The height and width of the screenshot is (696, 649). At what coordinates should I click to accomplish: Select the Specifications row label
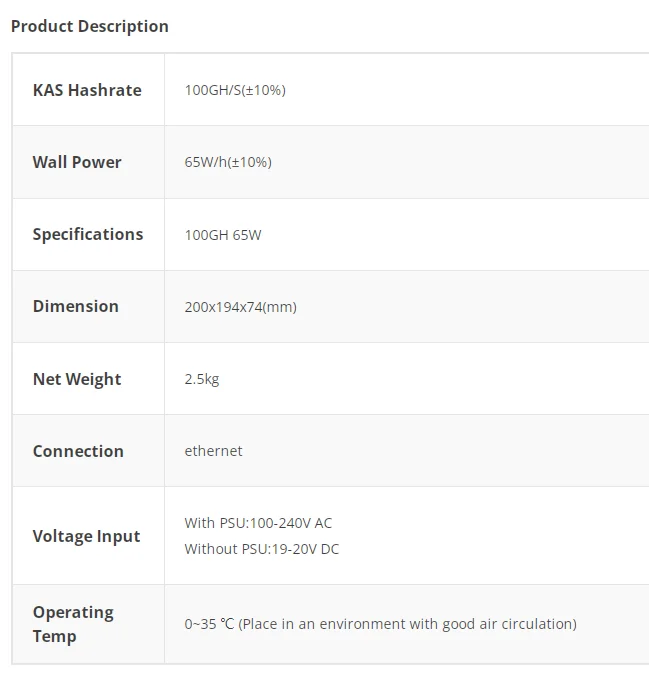(x=88, y=234)
